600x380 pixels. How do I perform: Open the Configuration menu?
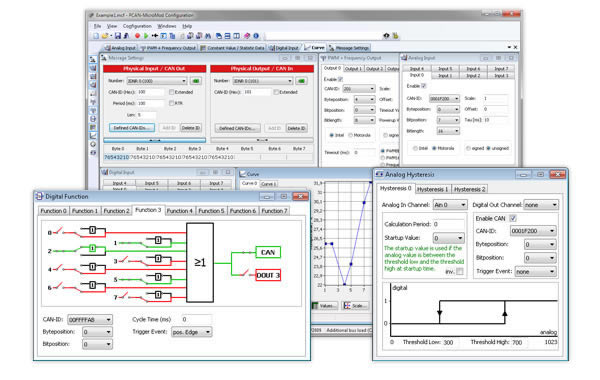137,26
